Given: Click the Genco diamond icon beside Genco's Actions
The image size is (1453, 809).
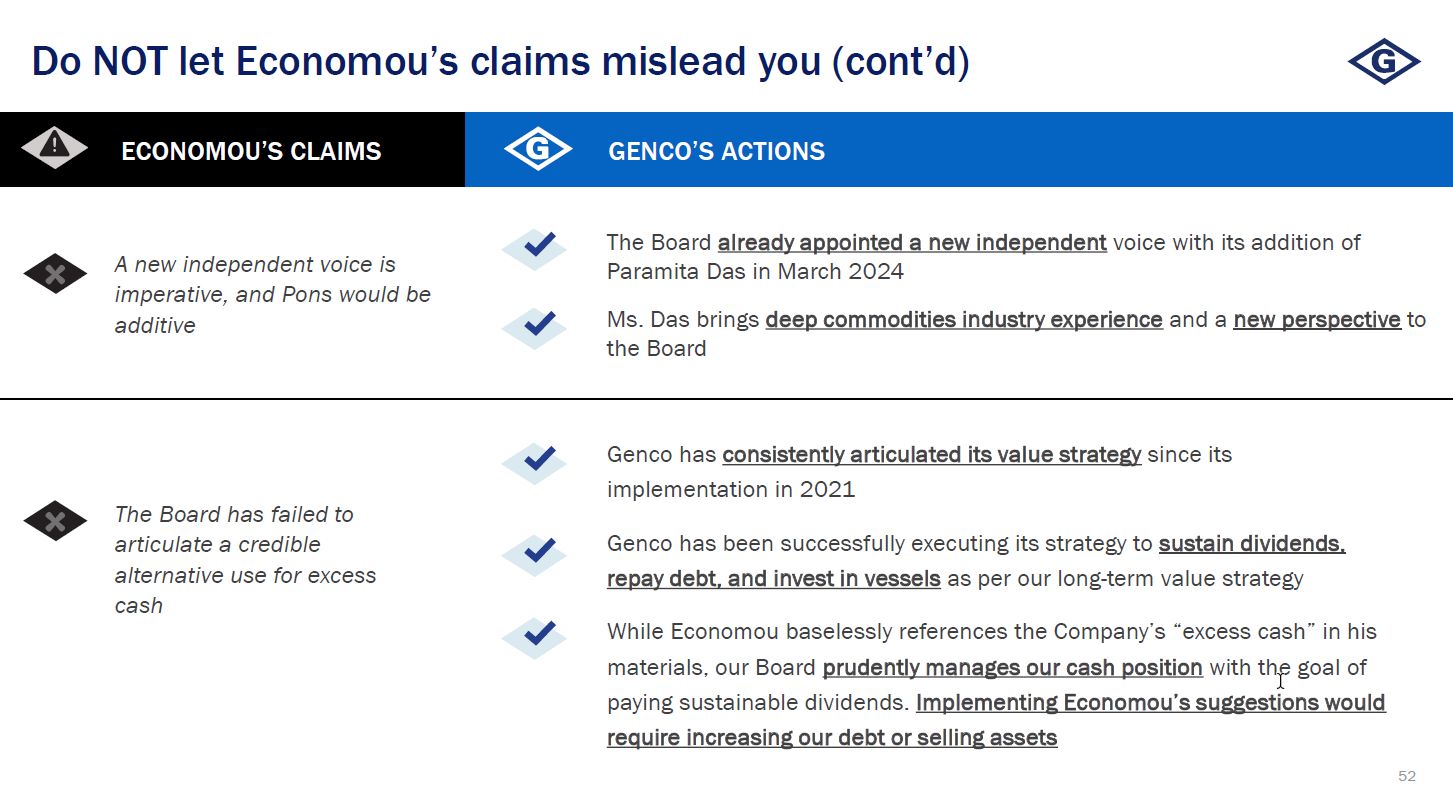Looking at the screenshot, I should click(538, 150).
